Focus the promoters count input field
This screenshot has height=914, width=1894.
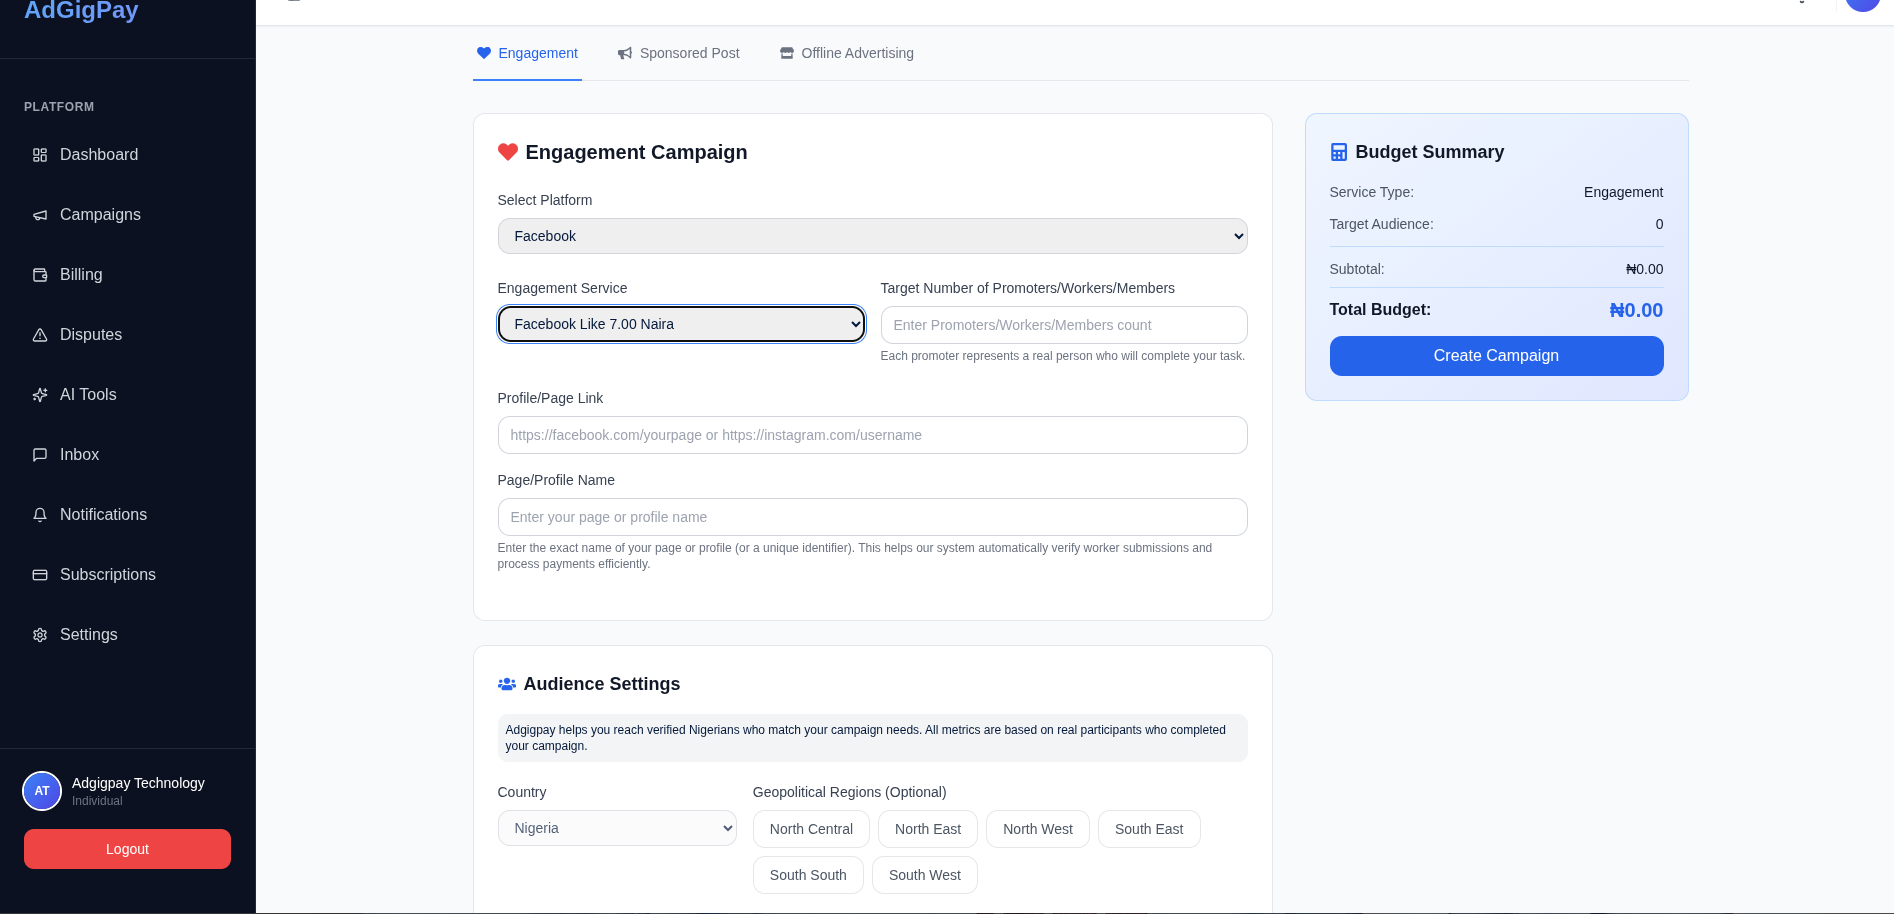(1064, 325)
